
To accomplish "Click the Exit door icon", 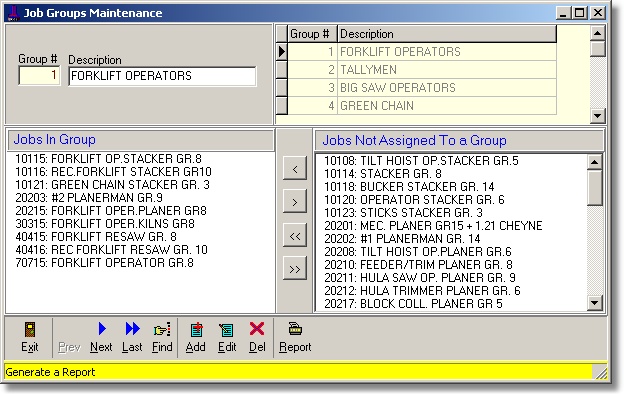I will pos(30,330).
